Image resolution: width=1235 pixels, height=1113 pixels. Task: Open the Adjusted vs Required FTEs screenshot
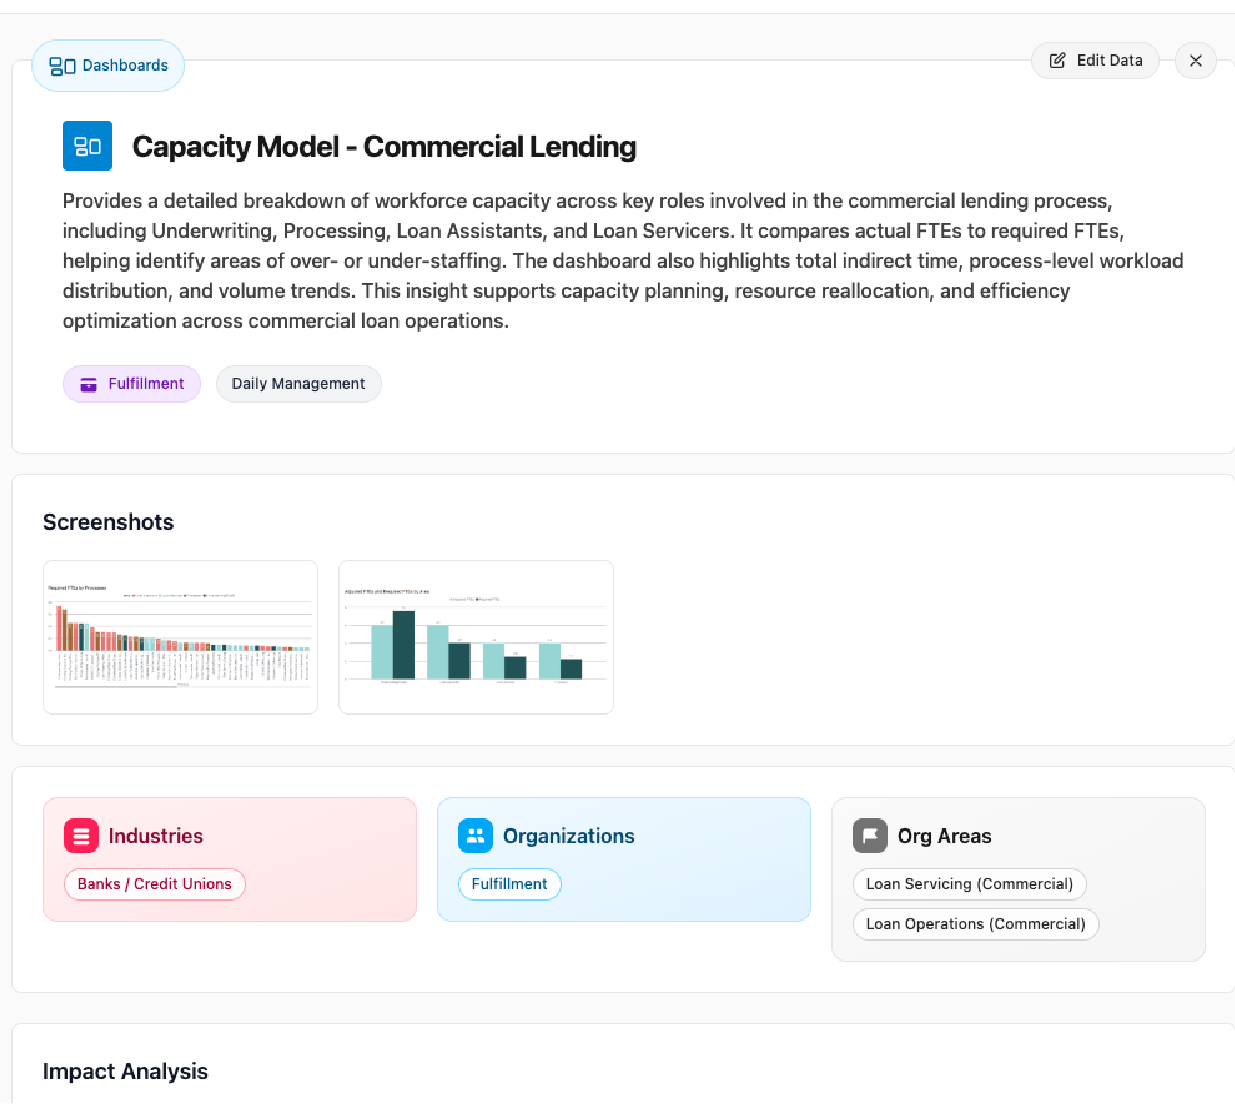476,637
